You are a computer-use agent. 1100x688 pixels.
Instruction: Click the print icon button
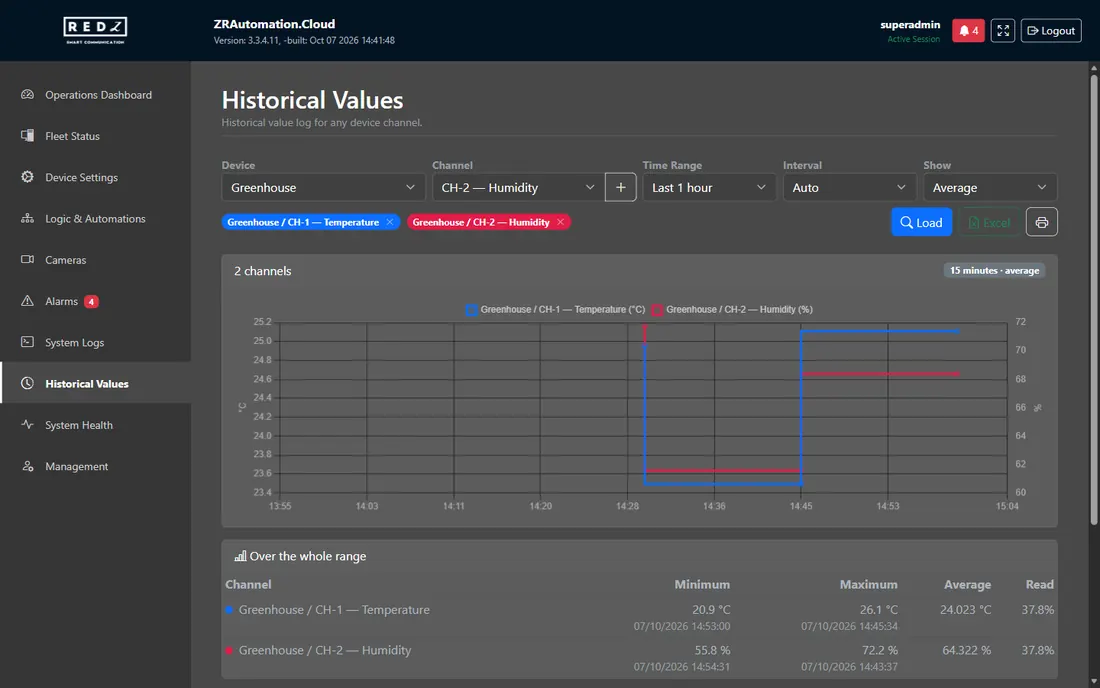click(x=1042, y=222)
